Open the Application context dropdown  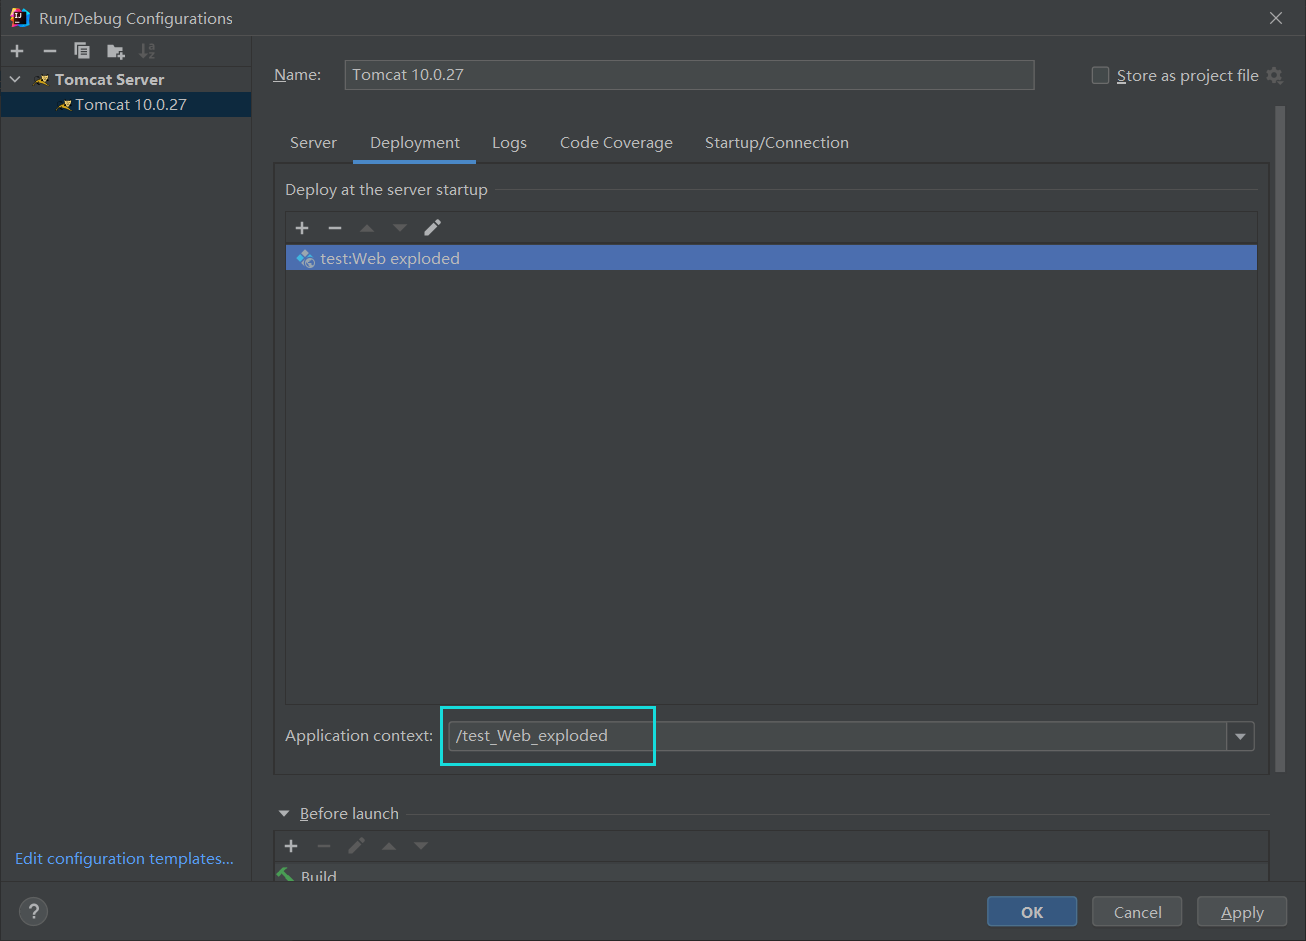(x=1240, y=736)
